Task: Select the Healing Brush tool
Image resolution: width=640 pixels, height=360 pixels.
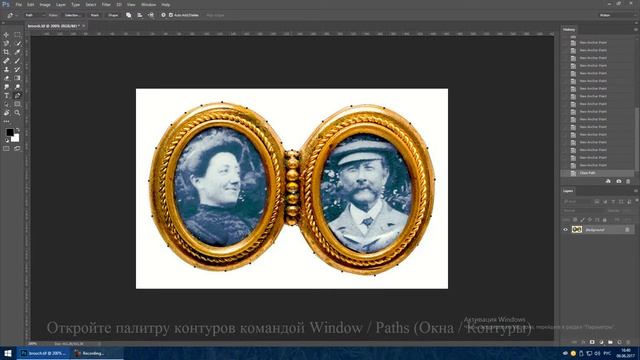Action: [x=6, y=61]
